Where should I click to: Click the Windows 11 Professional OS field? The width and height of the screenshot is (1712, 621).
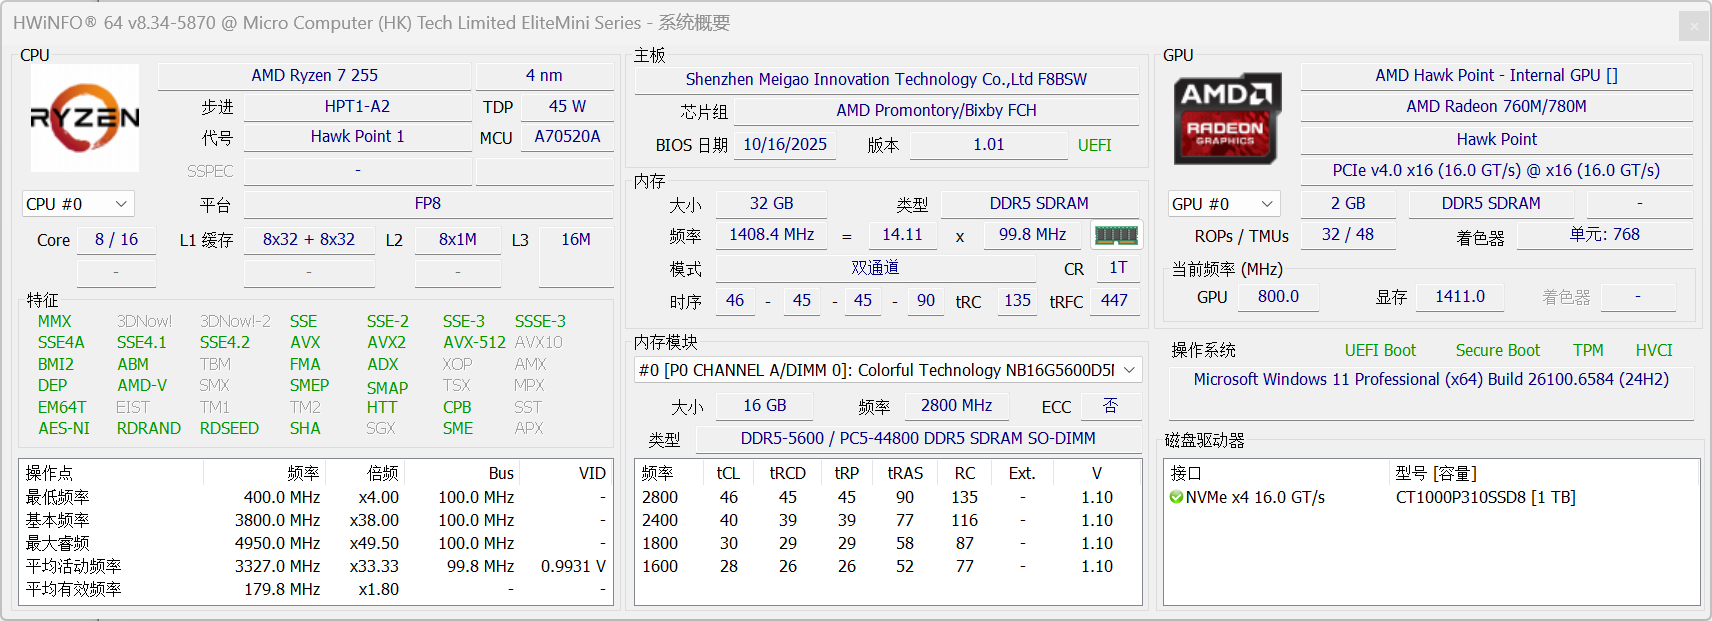(x=1430, y=380)
